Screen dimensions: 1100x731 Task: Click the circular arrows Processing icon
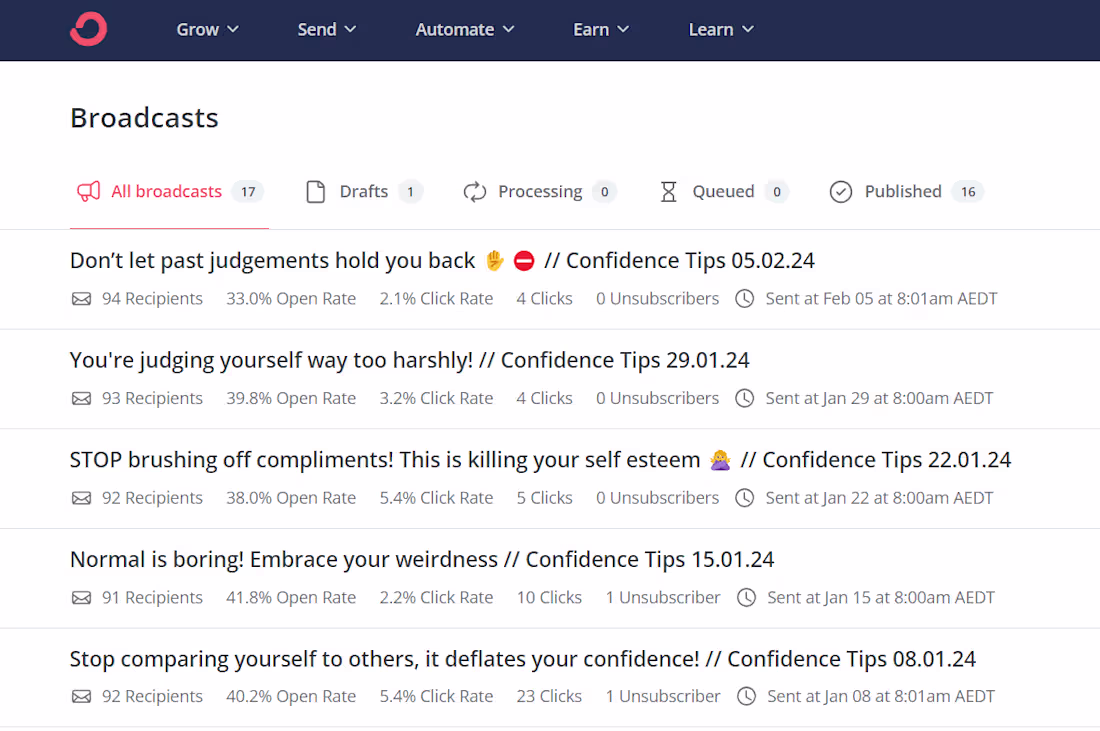472,191
